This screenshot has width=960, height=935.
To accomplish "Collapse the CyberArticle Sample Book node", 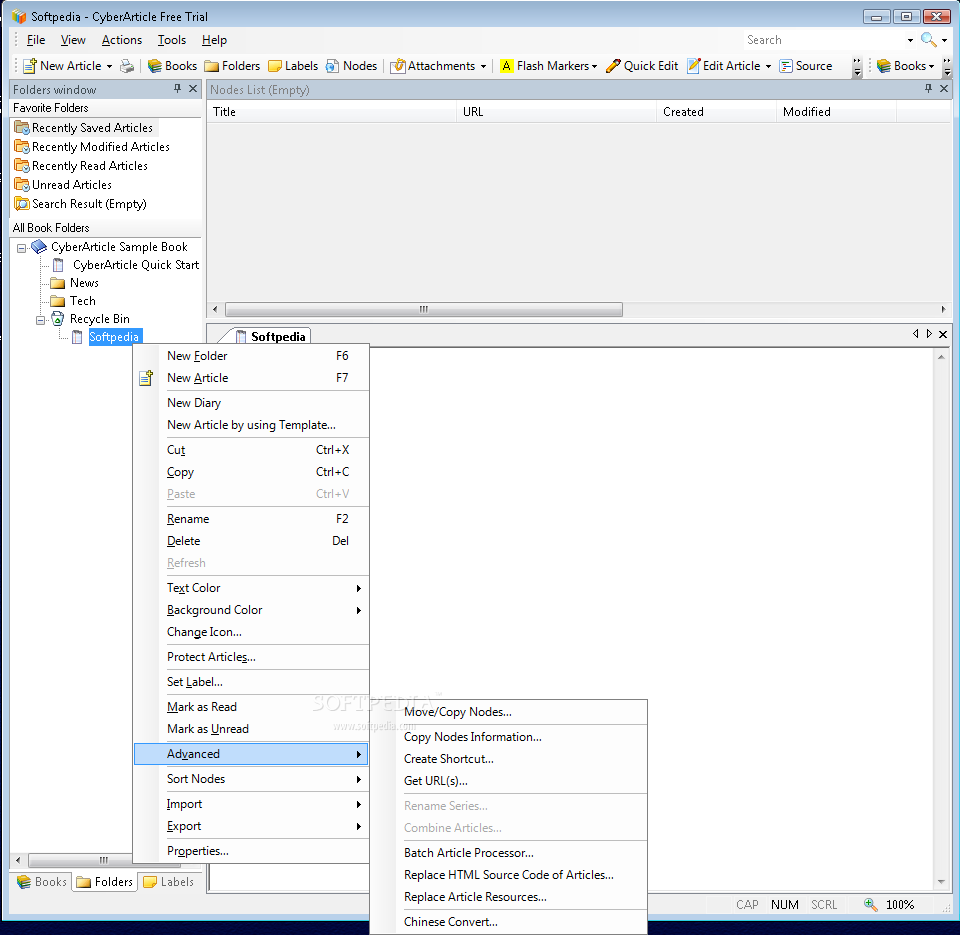I will 21,248.
